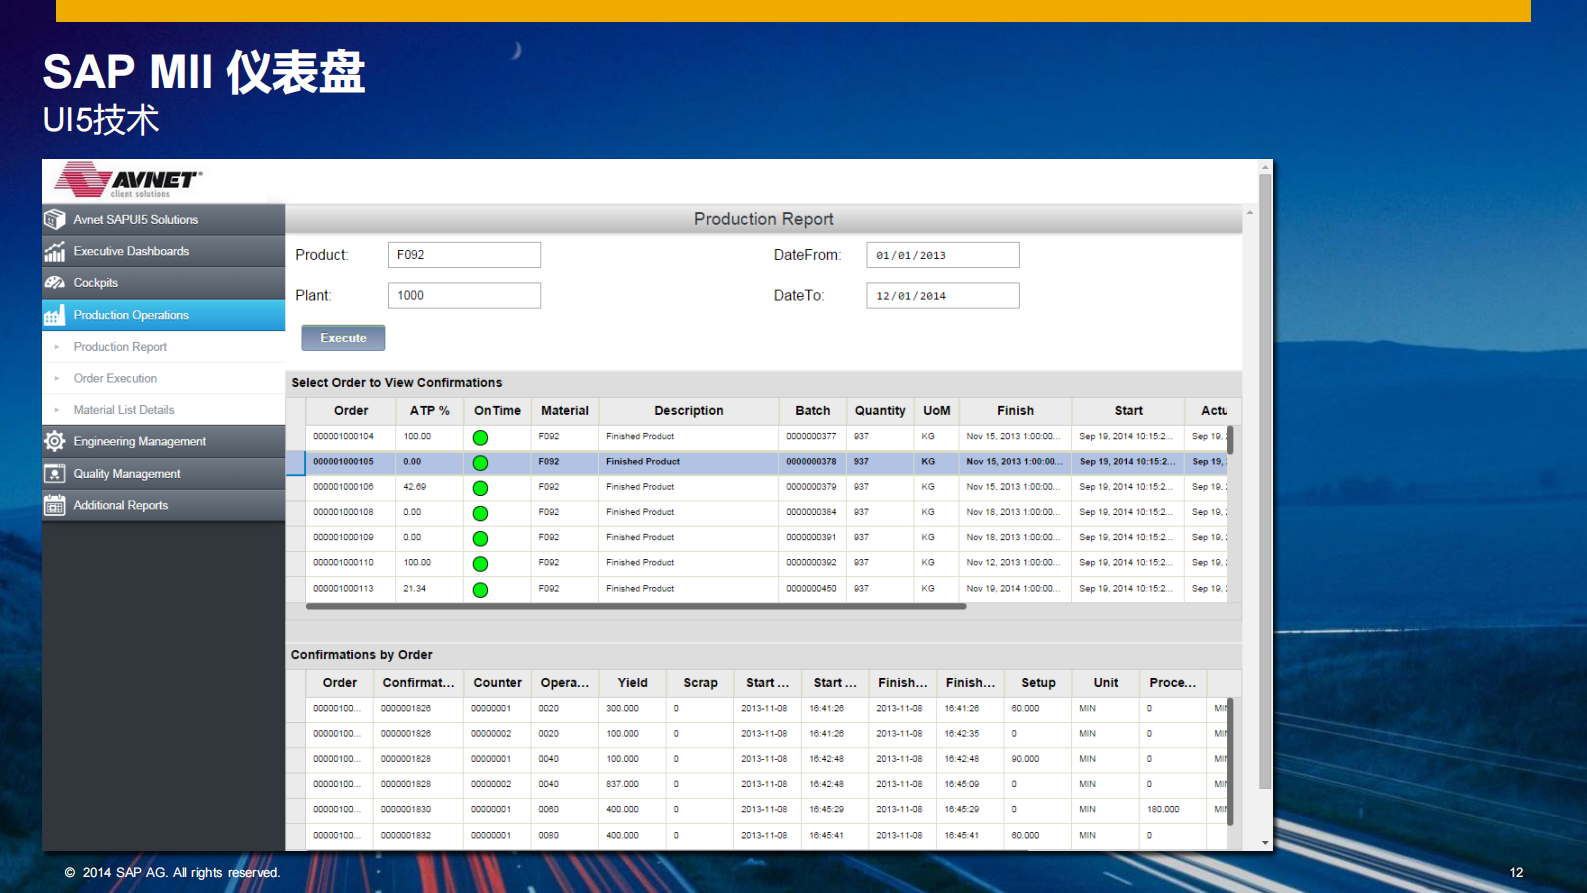Viewport: 1587px width, 893px height.
Task: Click confirmation 0000001832 cell
Action: click(419, 835)
